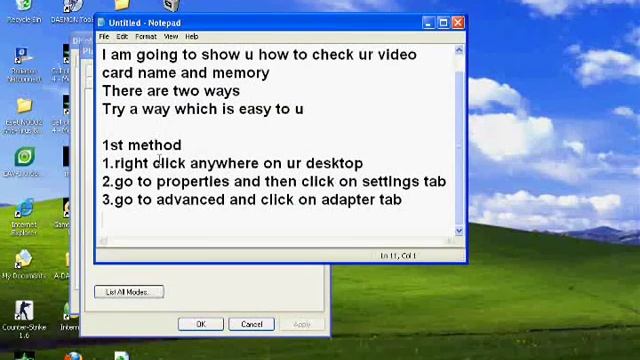The height and width of the screenshot is (360, 640).
Task: Click line '2.go to properties and then click'
Action: [x=274, y=181]
